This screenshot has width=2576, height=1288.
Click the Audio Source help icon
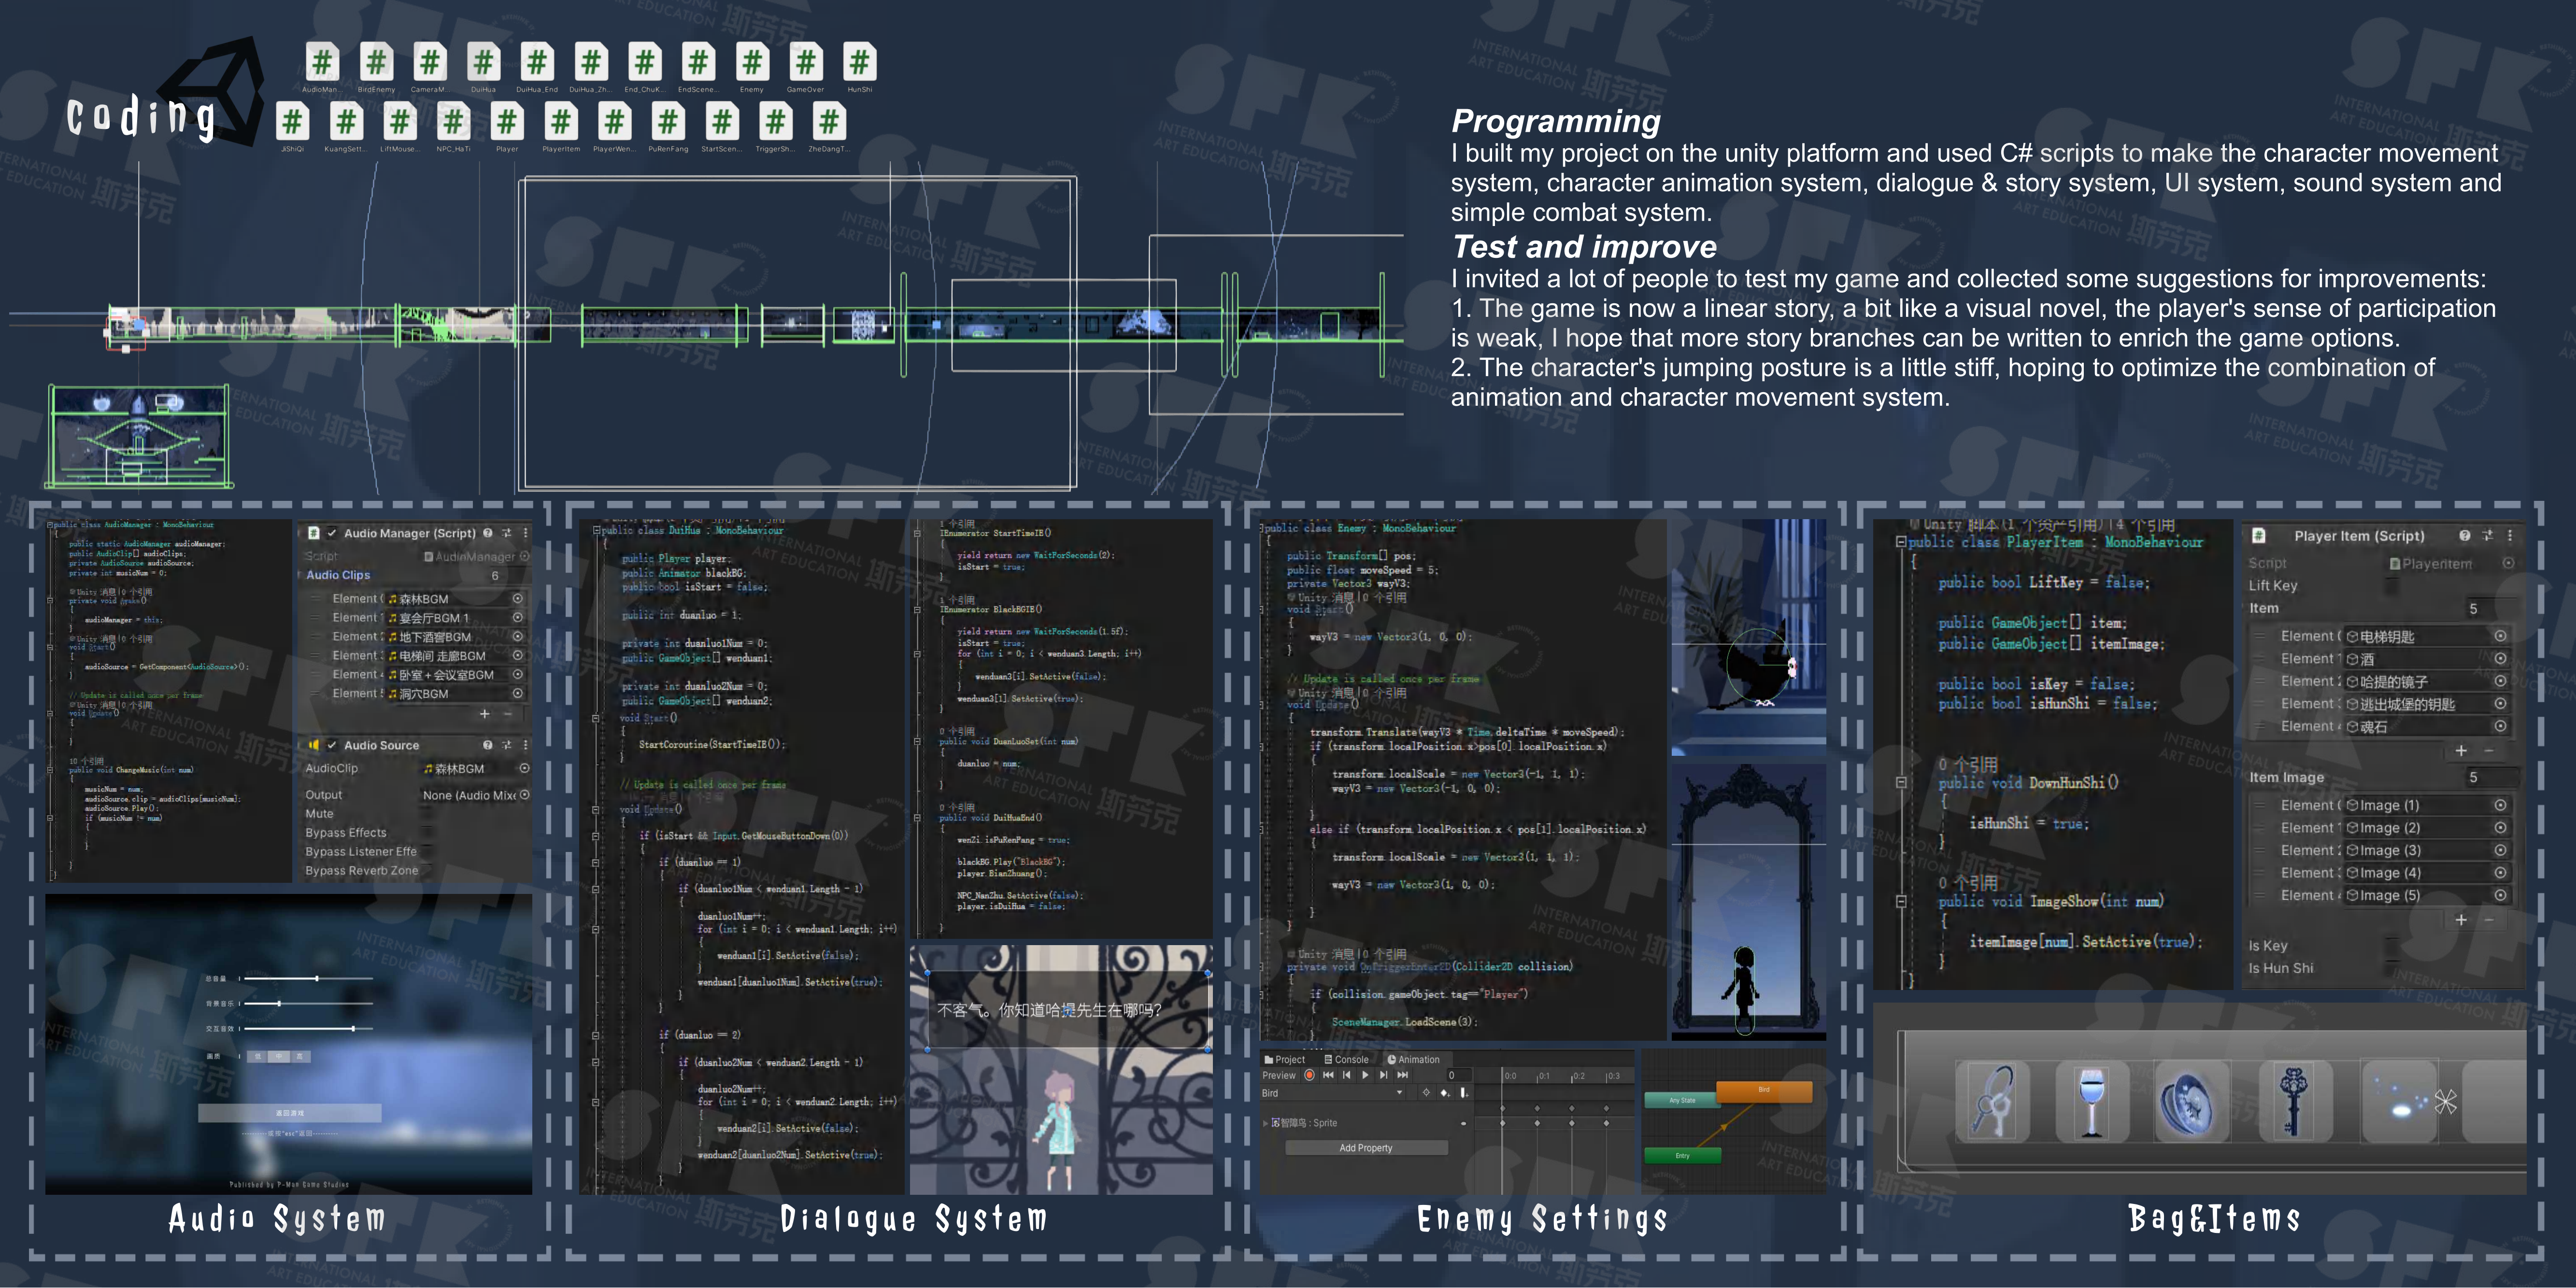[x=488, y=745]
